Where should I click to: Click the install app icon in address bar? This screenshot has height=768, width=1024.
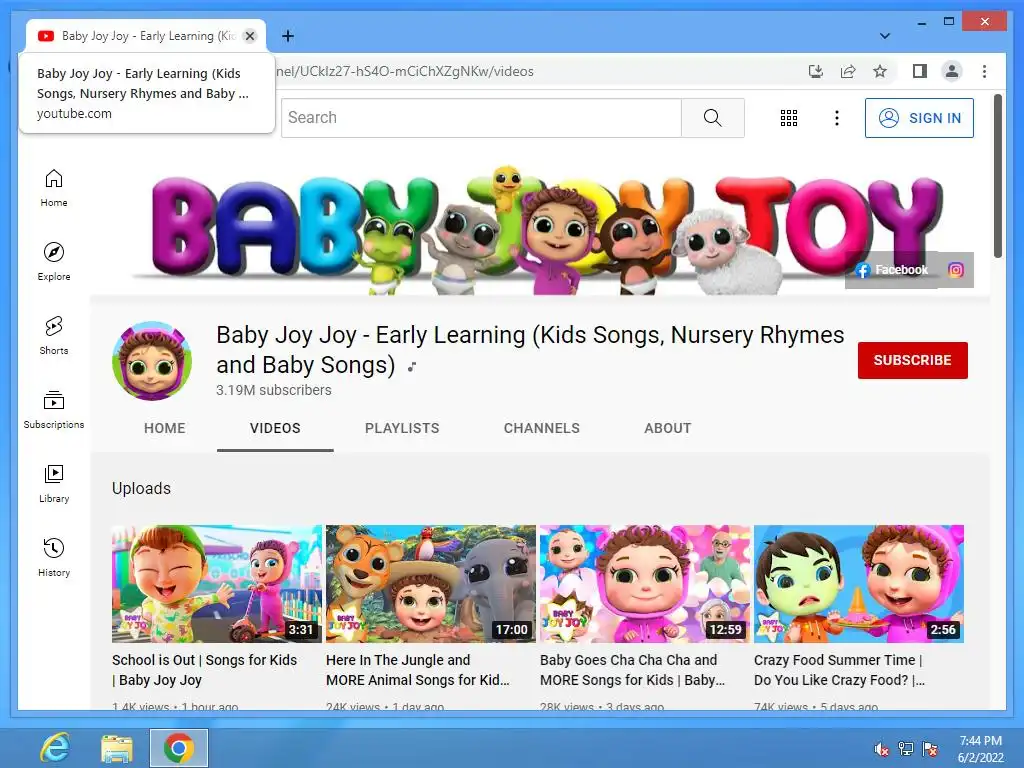[816, 71]
